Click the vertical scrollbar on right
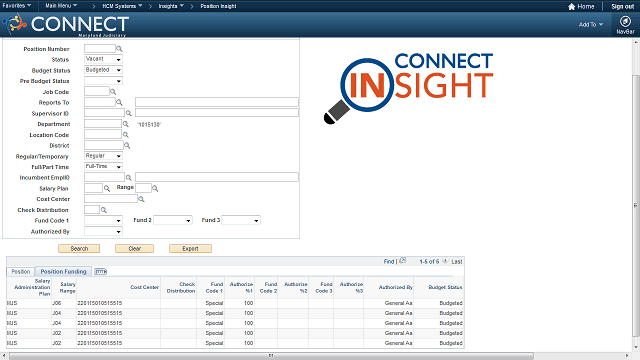The width and height of the screenshot is (640, 360). (636, 206)
